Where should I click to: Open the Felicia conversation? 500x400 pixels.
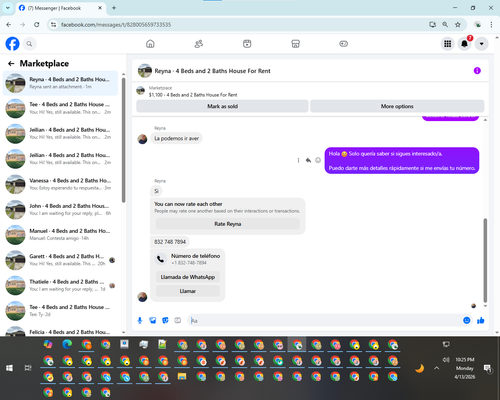[x=60, y=331]
